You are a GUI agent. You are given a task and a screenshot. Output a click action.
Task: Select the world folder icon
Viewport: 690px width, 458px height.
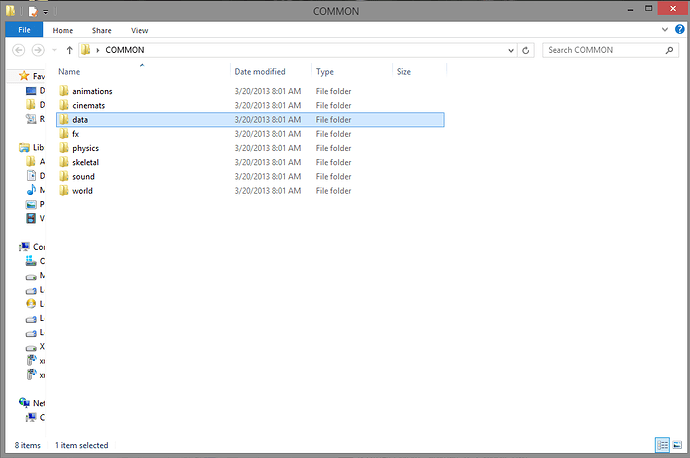coord(64,190)
